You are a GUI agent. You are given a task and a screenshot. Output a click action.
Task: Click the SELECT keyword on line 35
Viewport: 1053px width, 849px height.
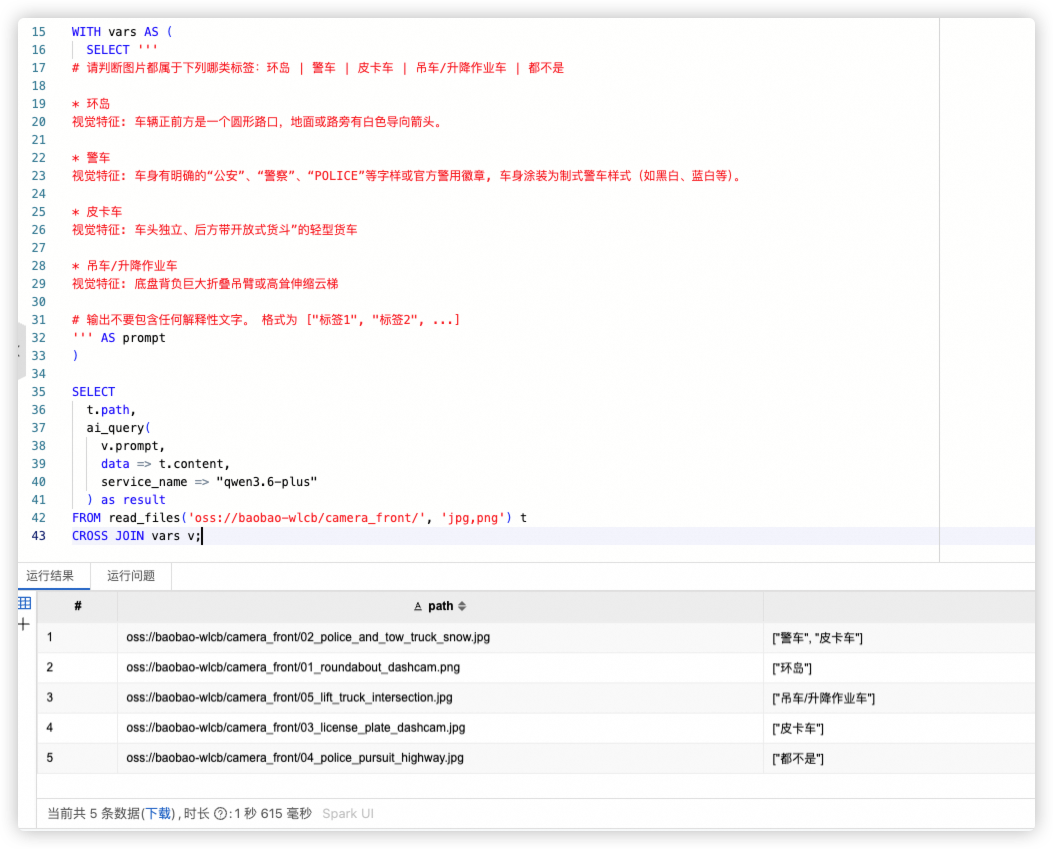(x=93, y=392)
